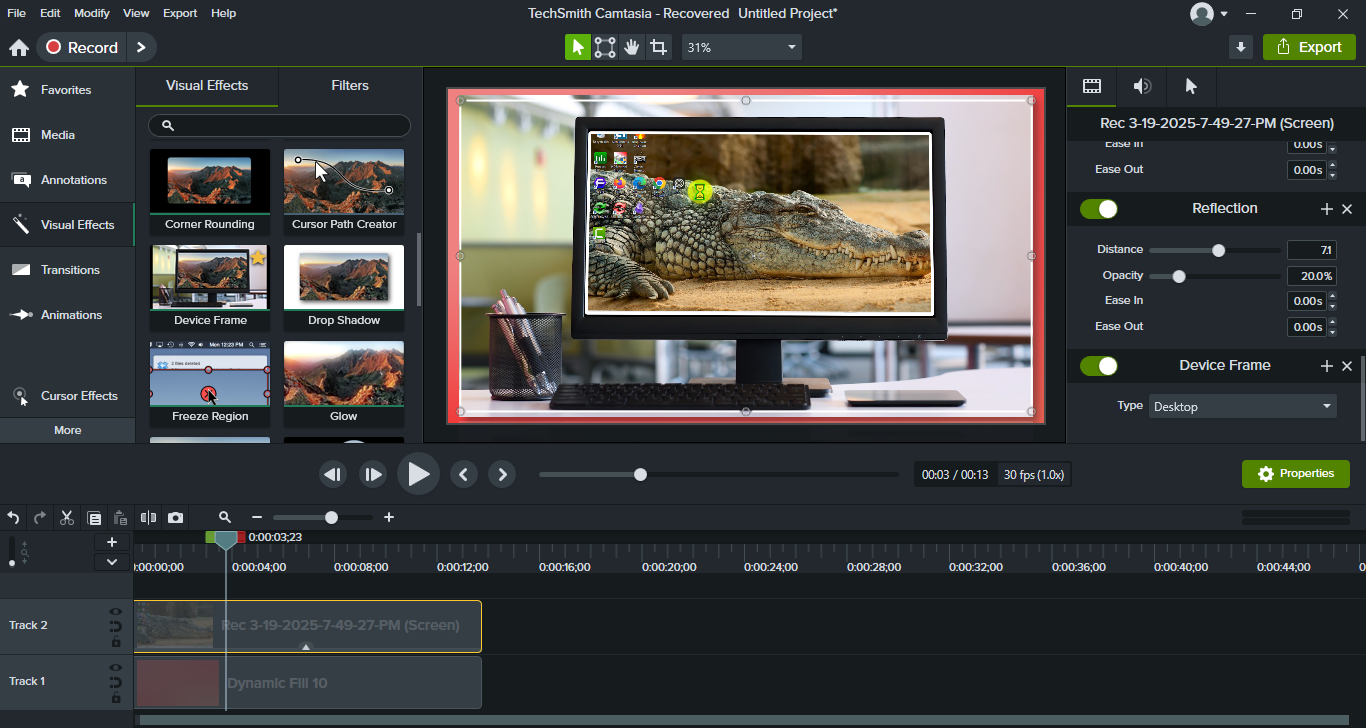The height and width of the screenshot is (728, 1366).
Task: Open the Device Frame Type dropdown
Action: coord(1242,406)
